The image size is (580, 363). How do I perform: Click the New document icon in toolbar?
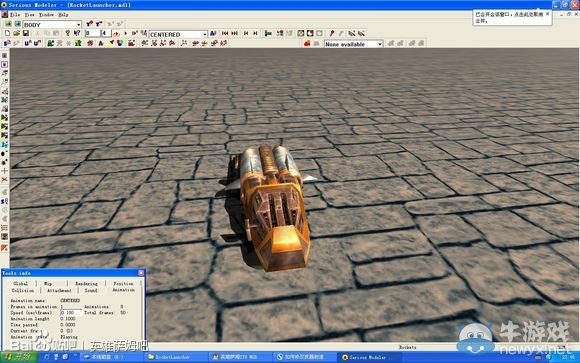tap(7, 34)
